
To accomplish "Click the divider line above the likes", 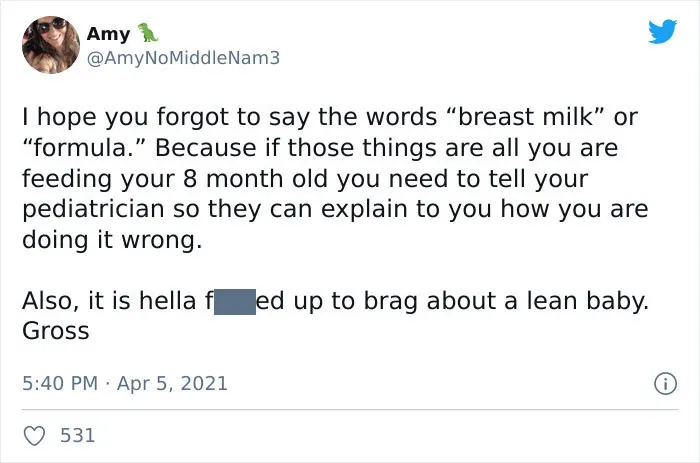I will coord(350,409).
